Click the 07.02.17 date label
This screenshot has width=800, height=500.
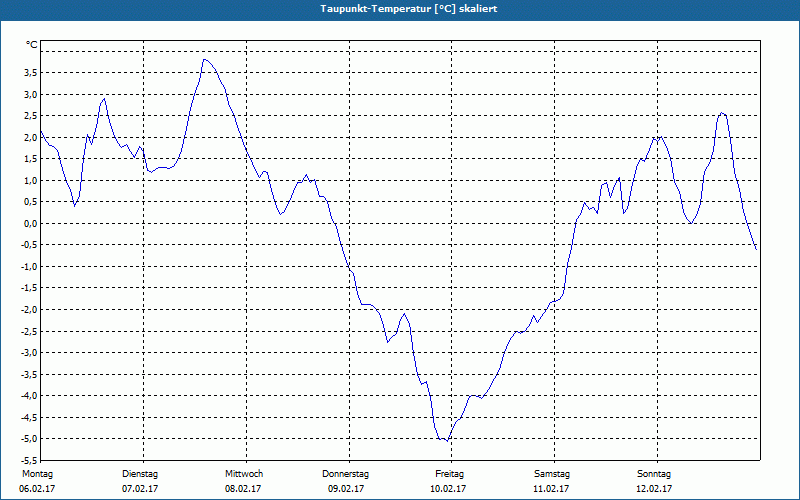140,489
